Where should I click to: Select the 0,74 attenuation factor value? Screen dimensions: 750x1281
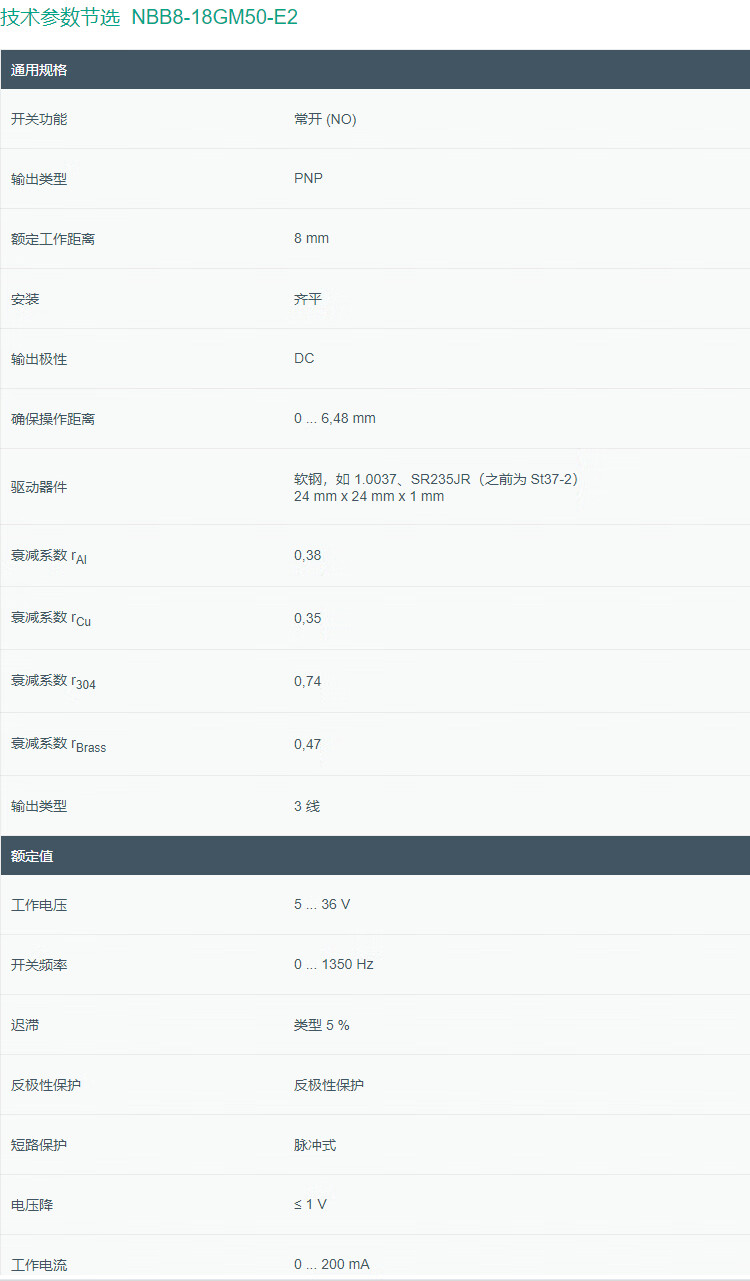pyautogui.click(x=308, y=680)
